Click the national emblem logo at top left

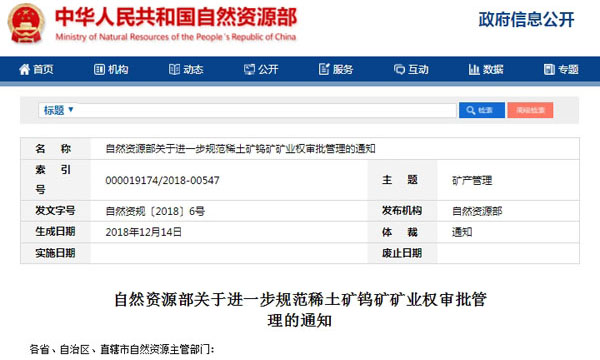tap(26, 24)
